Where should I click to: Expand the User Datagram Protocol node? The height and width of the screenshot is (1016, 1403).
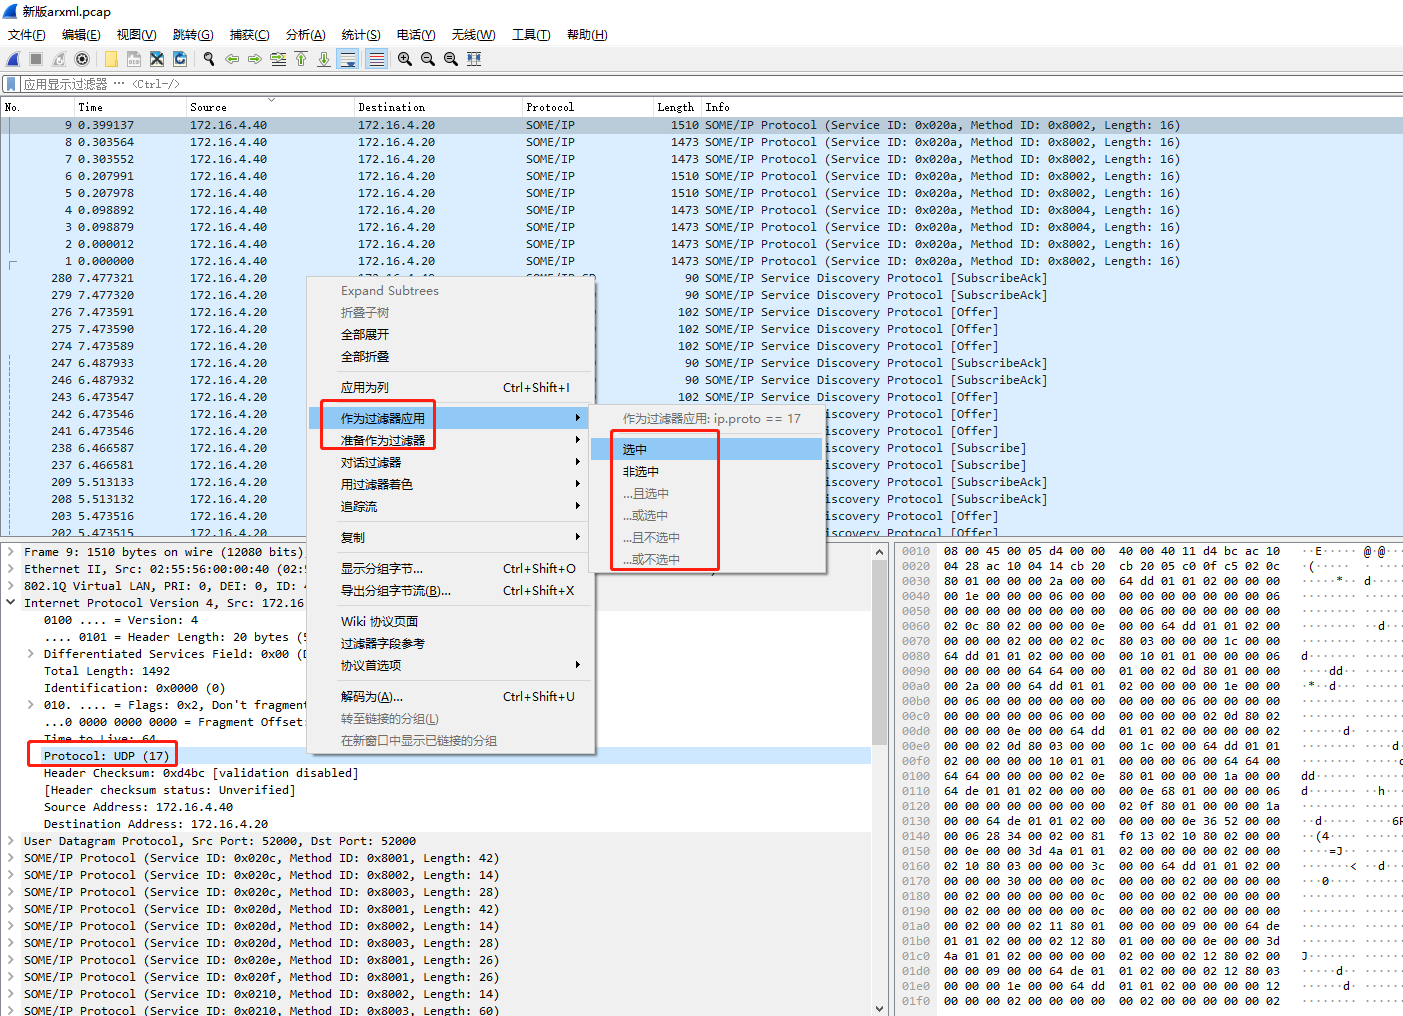pos(11,841)
